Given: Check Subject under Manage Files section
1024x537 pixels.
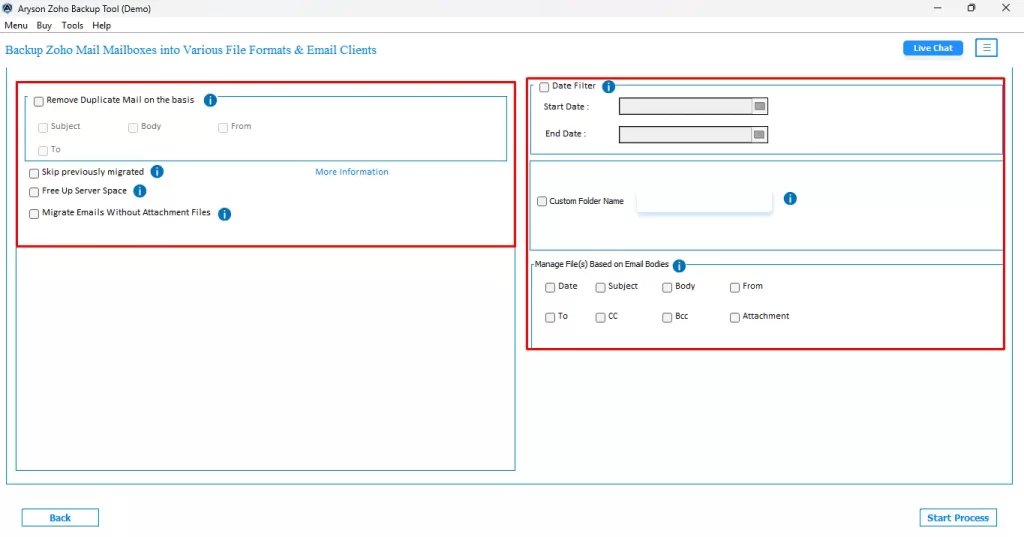Looking at the screenshot, I should click(600, 287).
